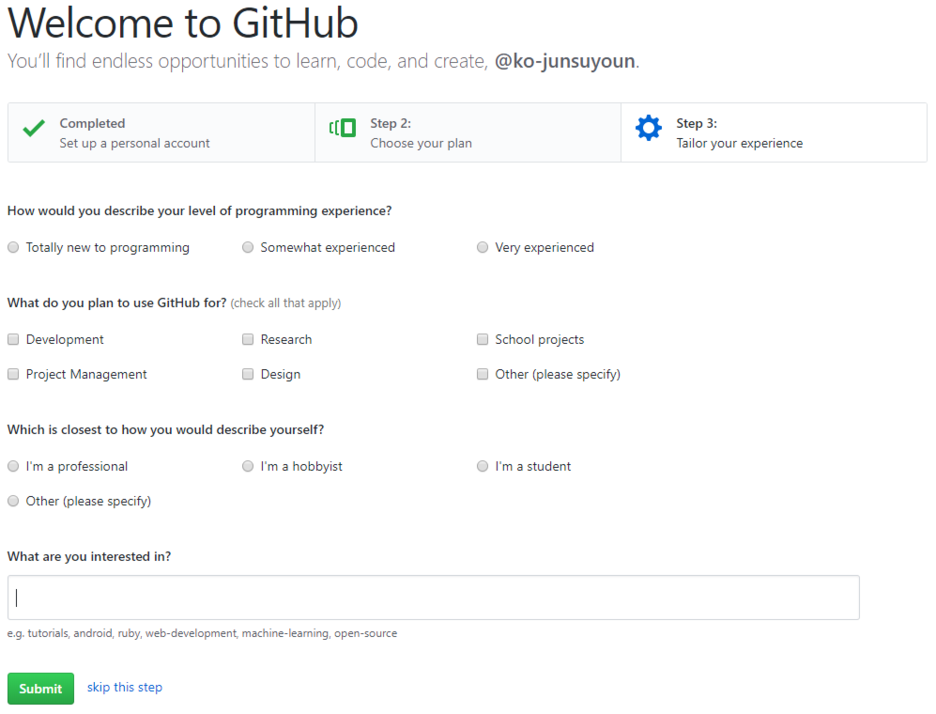
Task: Select "Somewhat experienced" experience level
Action: coord(247,247)
